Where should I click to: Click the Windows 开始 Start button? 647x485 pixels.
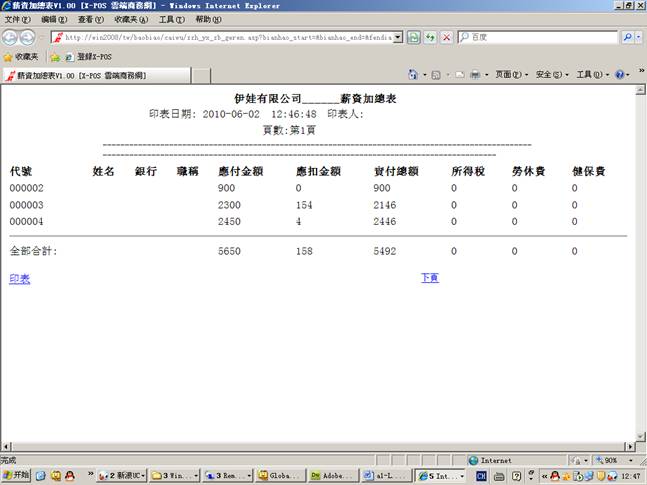pyautogui.click(x=16, y=475)
